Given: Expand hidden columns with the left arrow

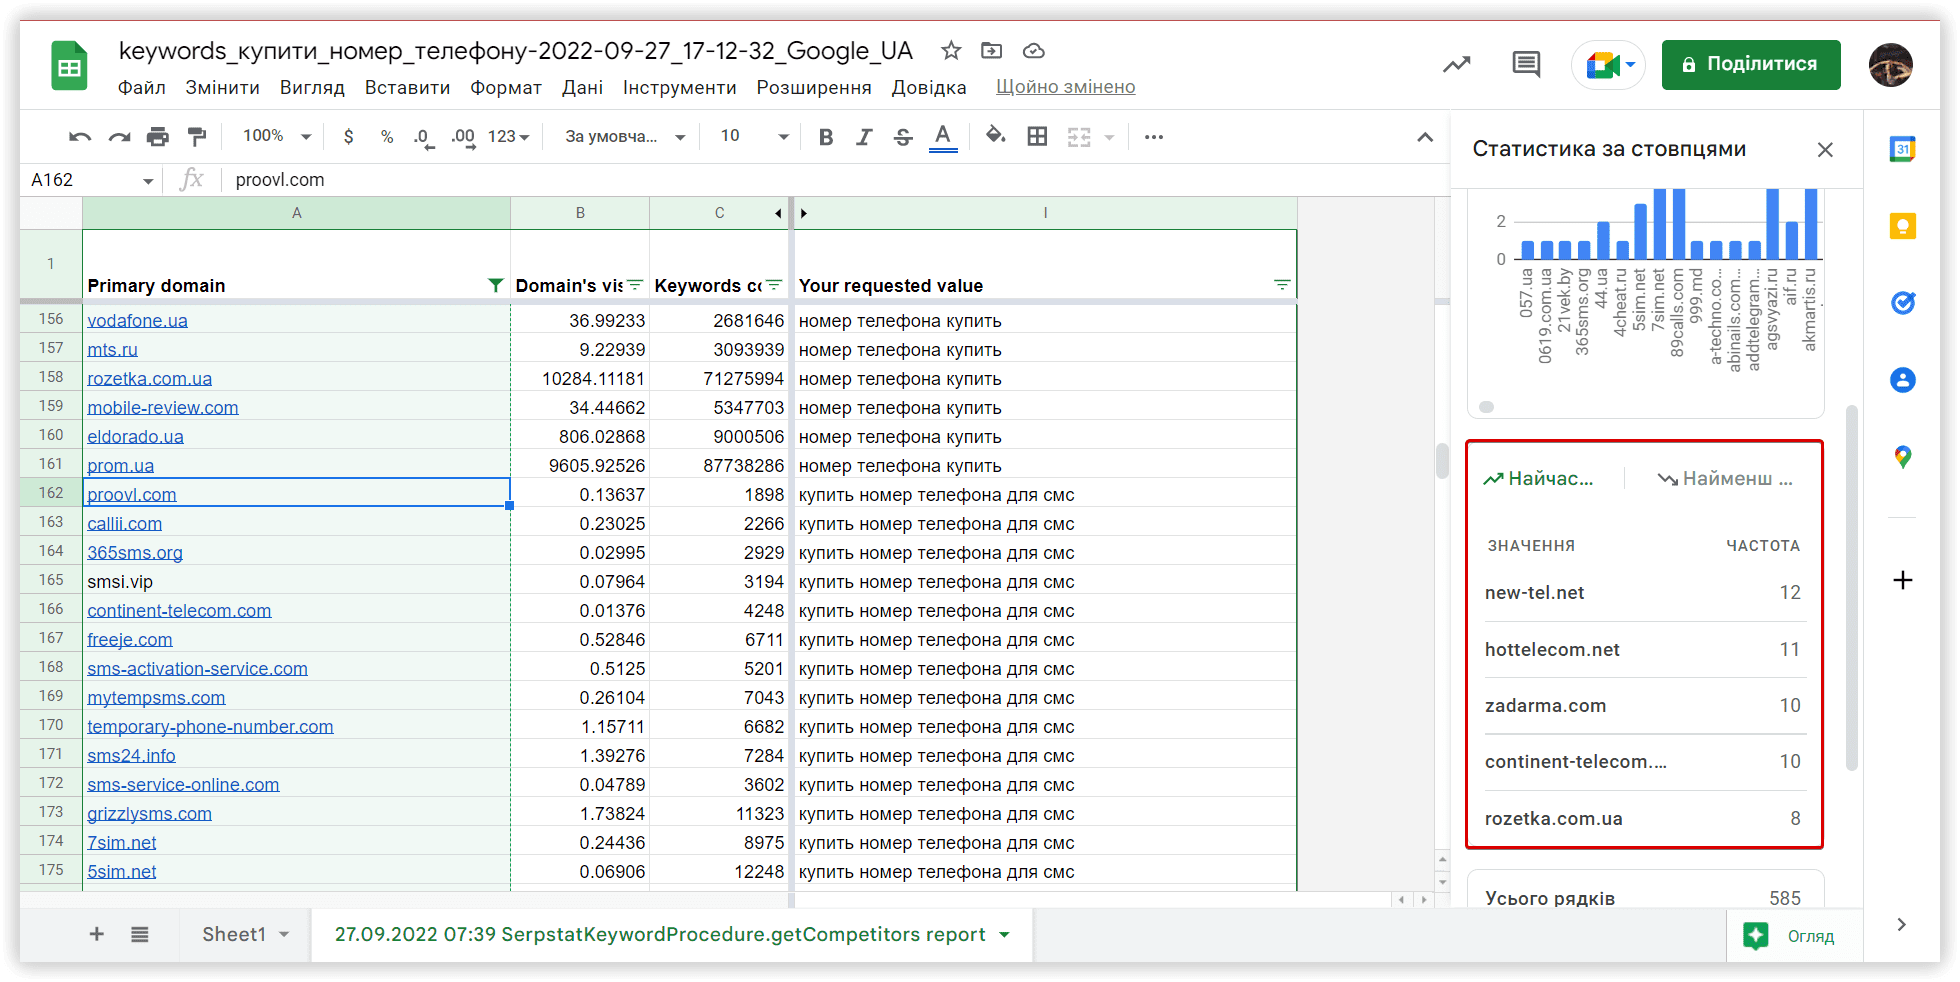Looking at the screenshot, I should point(778,213).
